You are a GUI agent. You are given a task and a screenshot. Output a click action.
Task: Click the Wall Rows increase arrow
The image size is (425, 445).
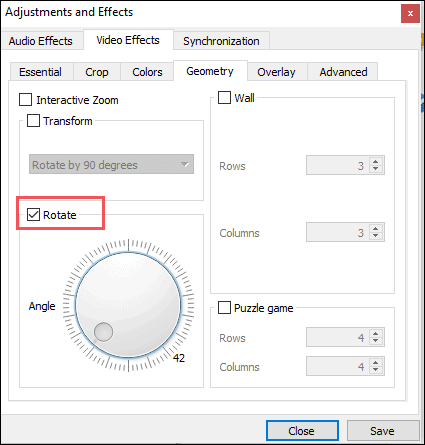coord(376,161)
